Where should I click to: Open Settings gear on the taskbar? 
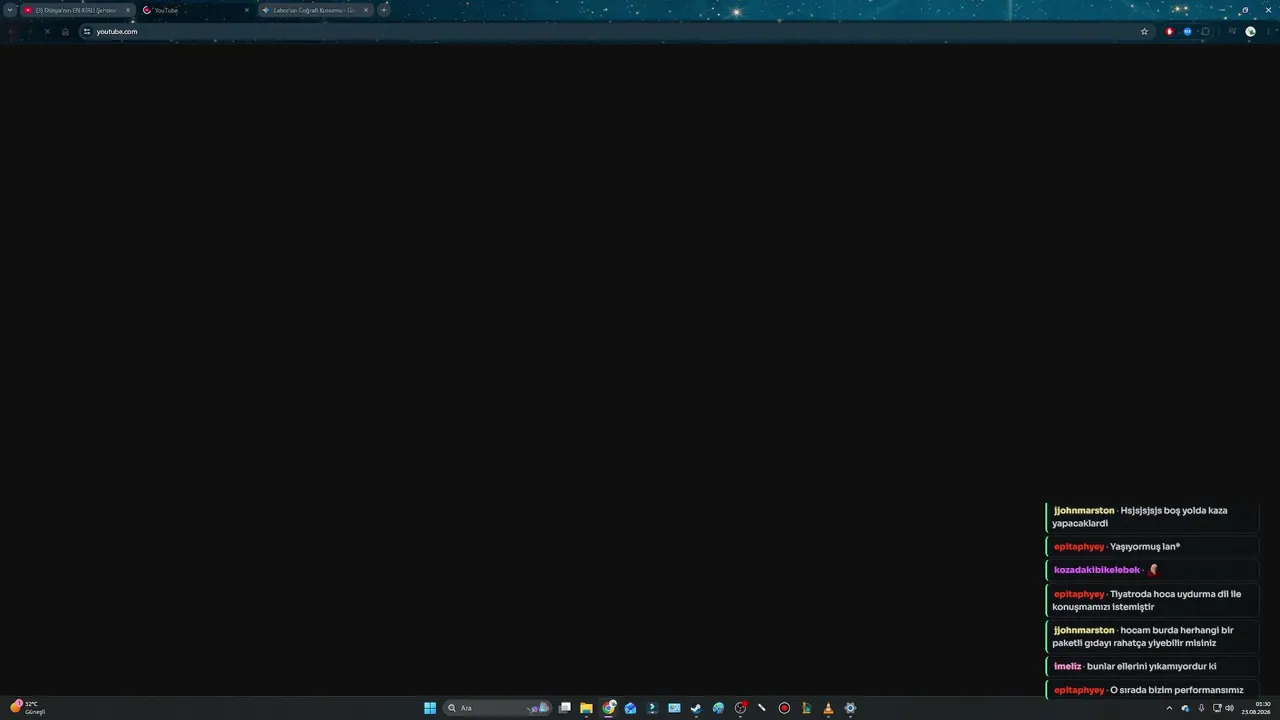(x=850, y=708)
